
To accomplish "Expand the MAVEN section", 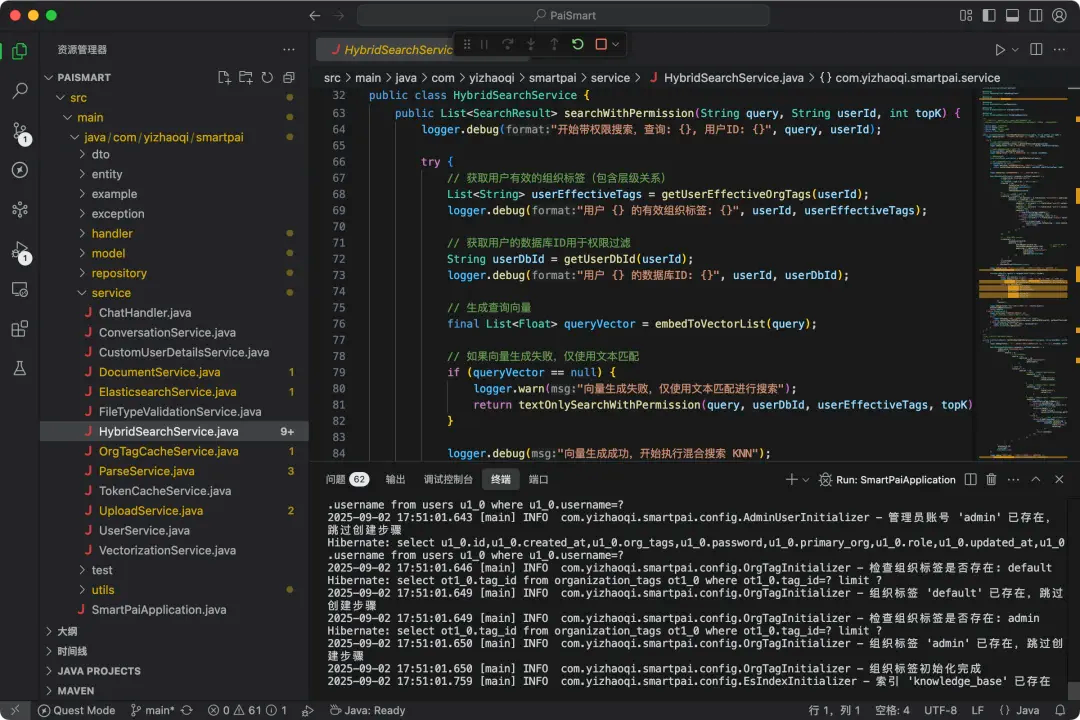I will coord(76,690).
